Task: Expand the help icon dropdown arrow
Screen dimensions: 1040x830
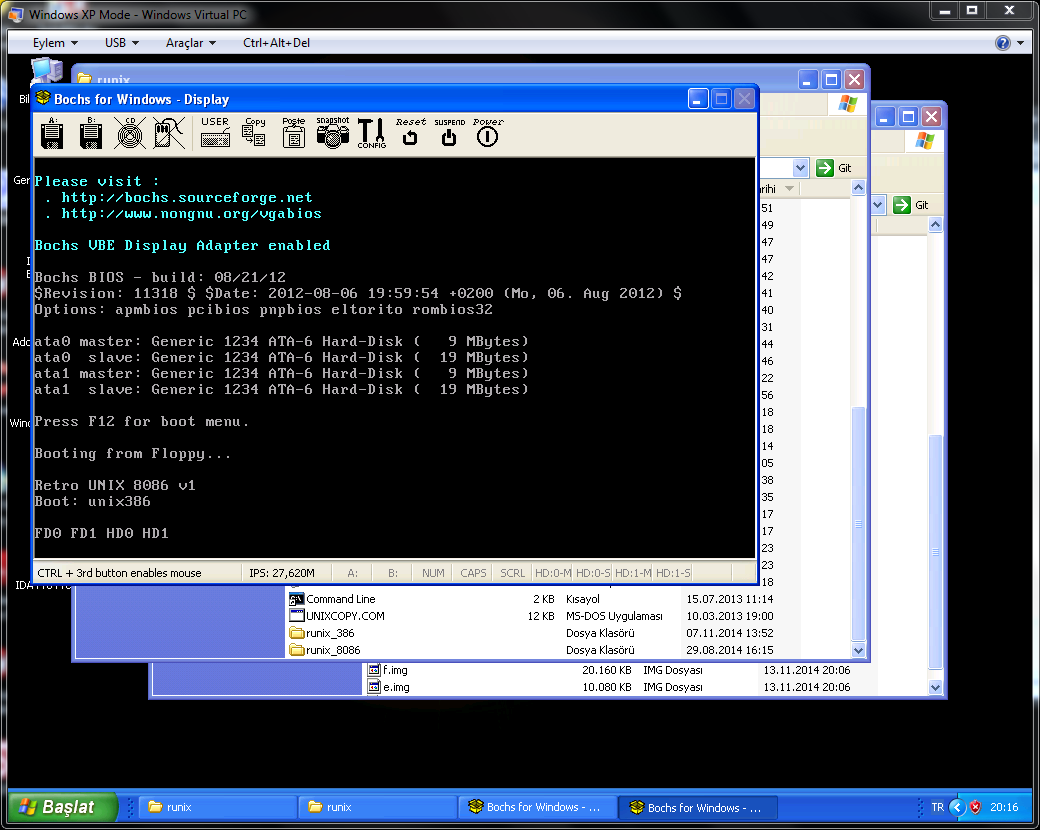Action: point(1020,43)
